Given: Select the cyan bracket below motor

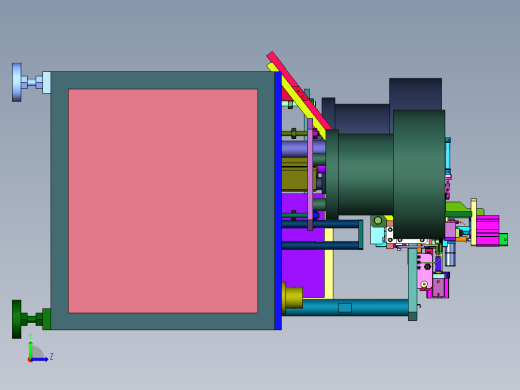Looking at the screenshot, I should (x=378, y=234).
